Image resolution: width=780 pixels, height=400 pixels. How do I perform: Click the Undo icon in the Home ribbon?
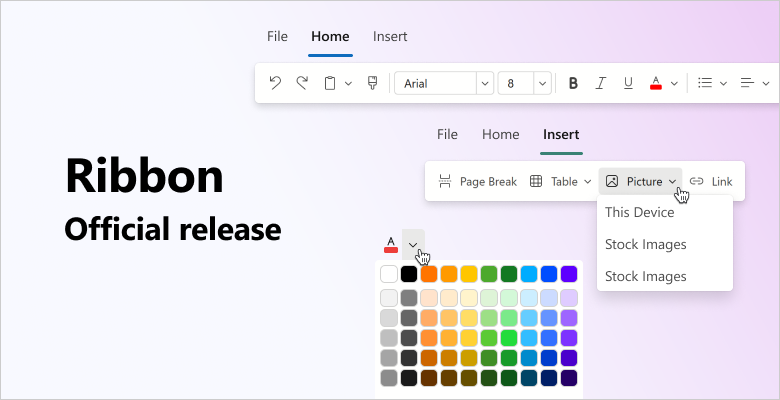pos(275,83)
